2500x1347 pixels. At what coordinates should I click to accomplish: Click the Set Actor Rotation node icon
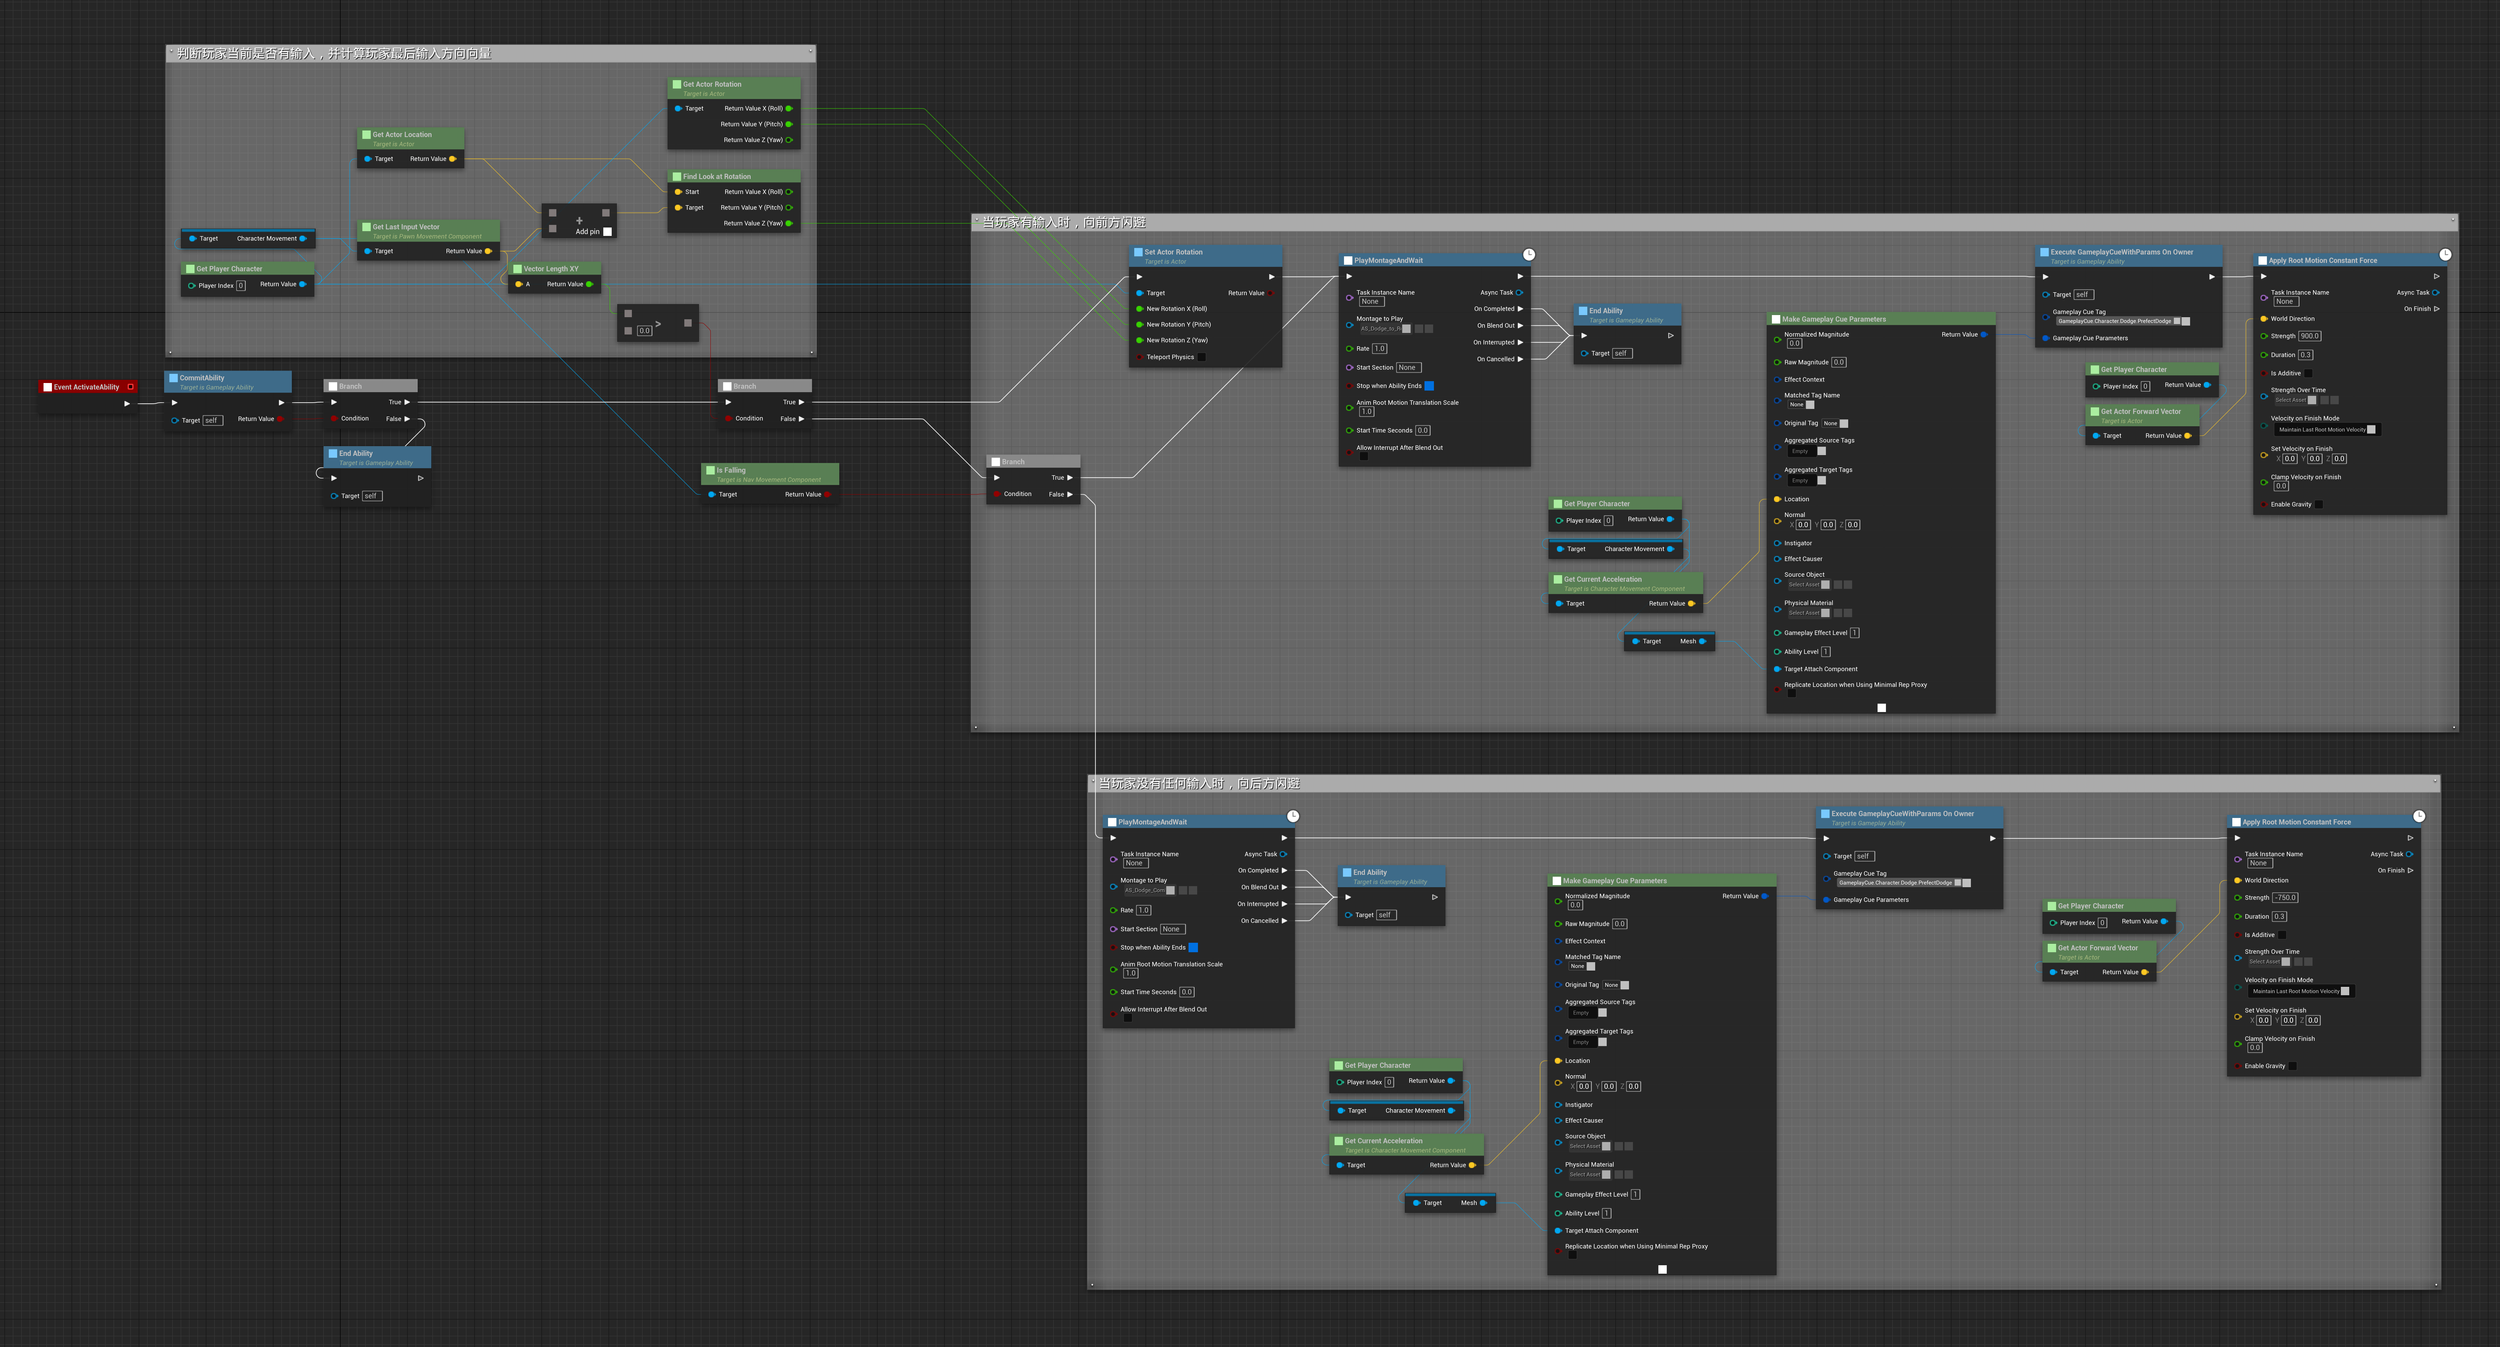coord(1138,252)
